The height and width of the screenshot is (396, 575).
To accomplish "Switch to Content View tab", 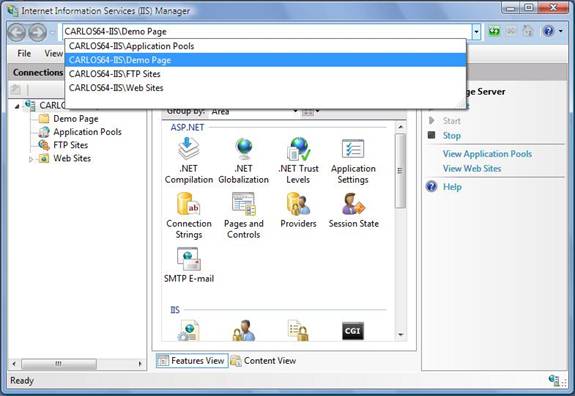I will click(263, 361).
